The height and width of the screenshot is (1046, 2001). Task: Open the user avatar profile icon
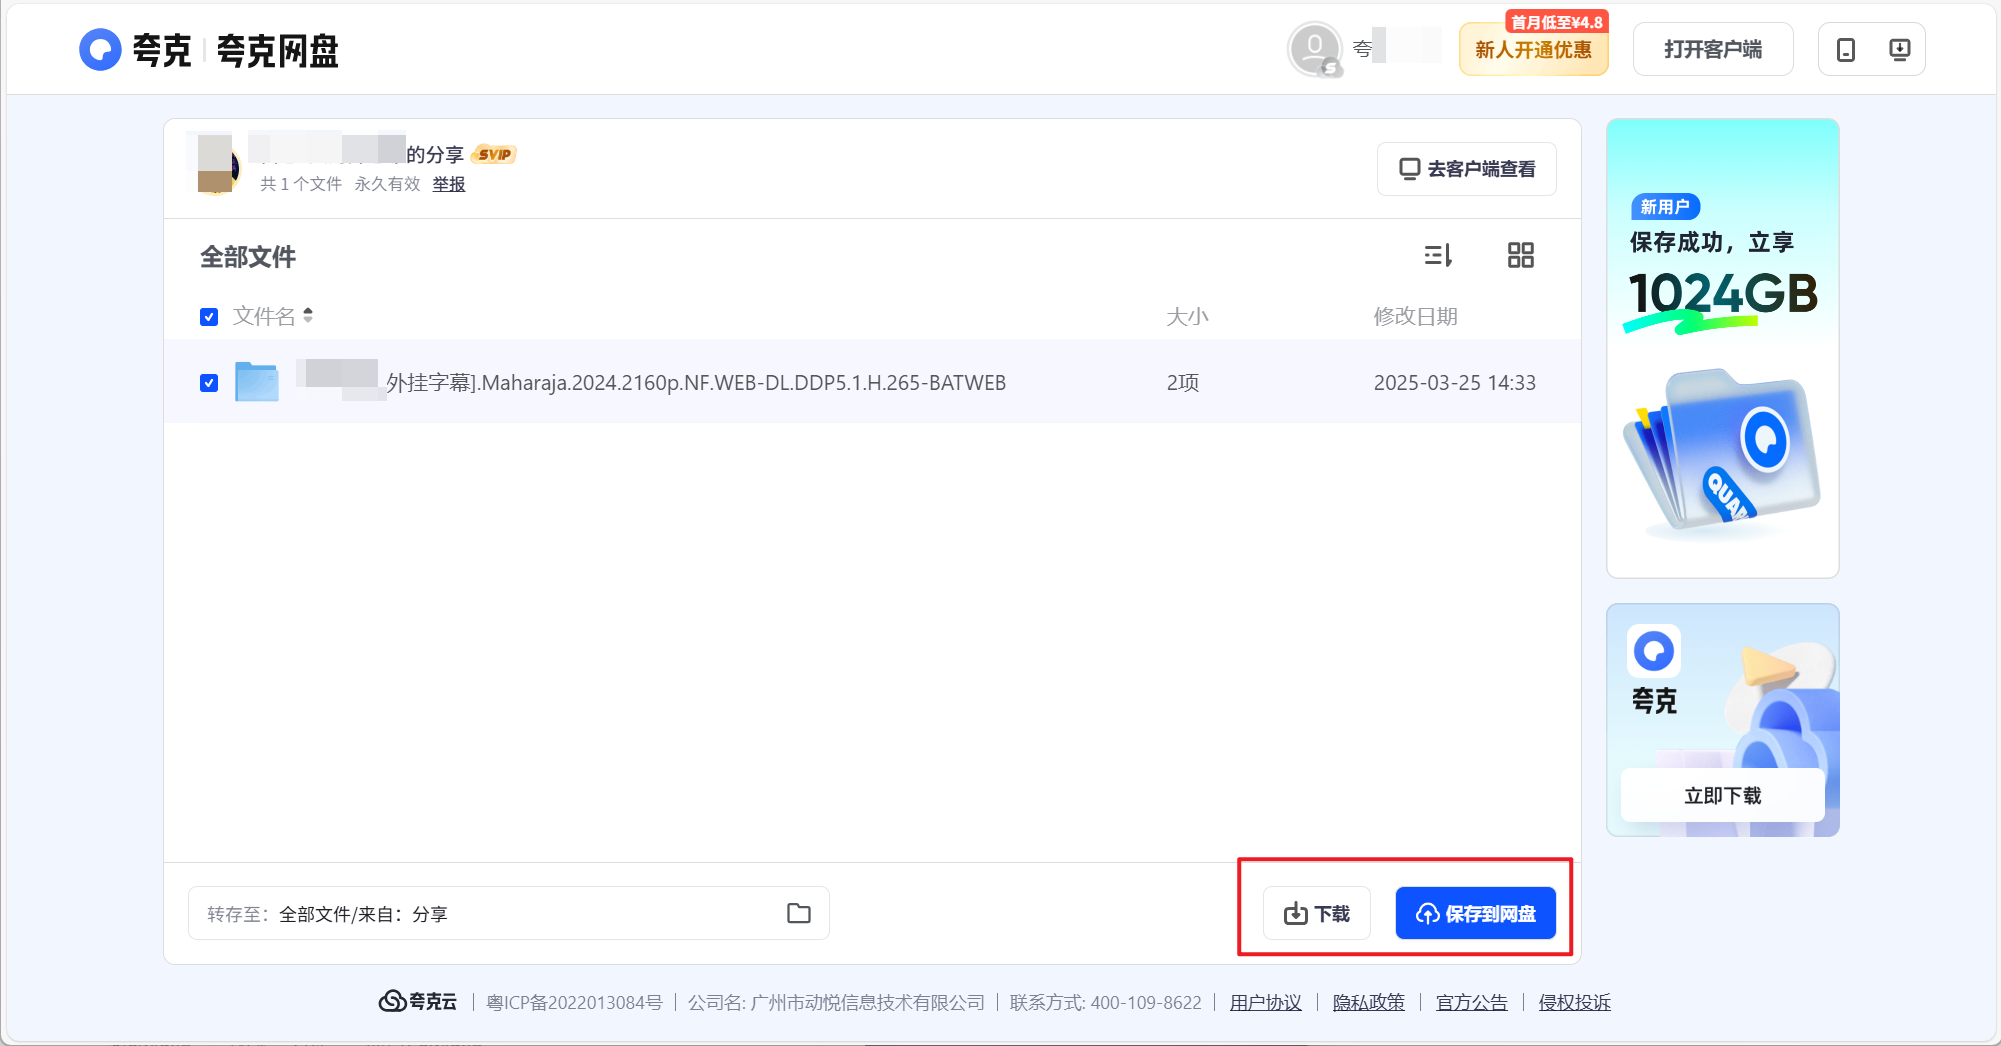tap(1315, 48)
